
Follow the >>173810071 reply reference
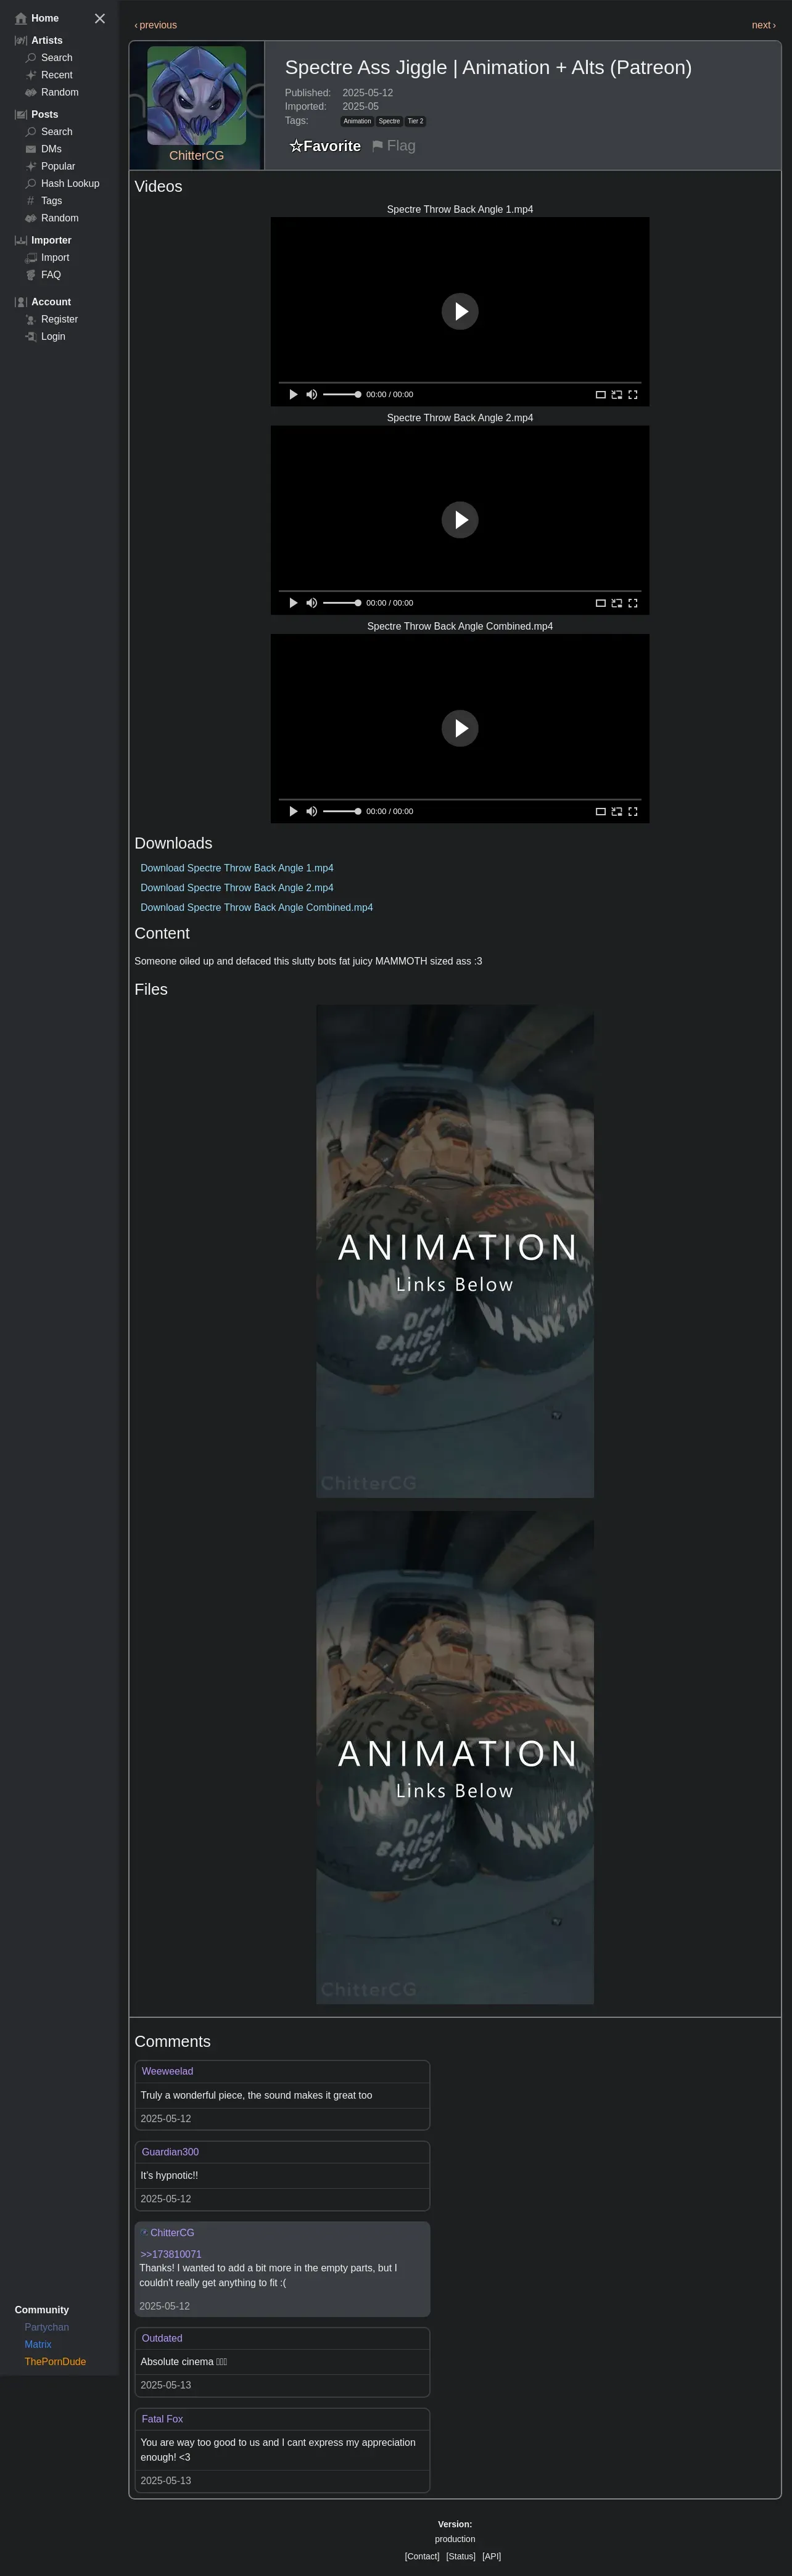171,2254
